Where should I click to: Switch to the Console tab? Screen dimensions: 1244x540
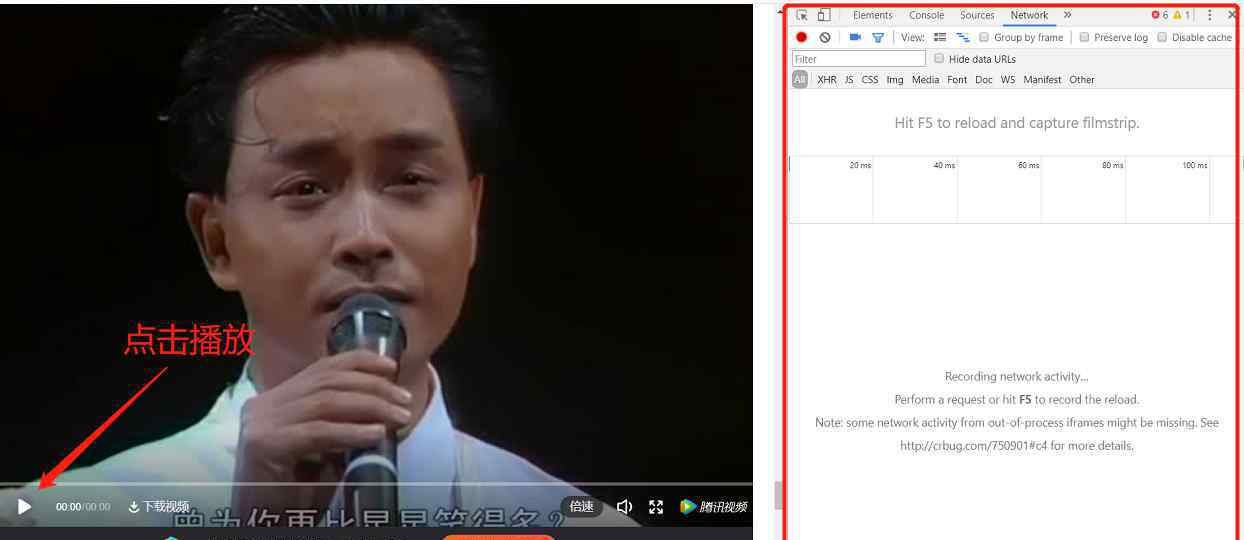926,15
